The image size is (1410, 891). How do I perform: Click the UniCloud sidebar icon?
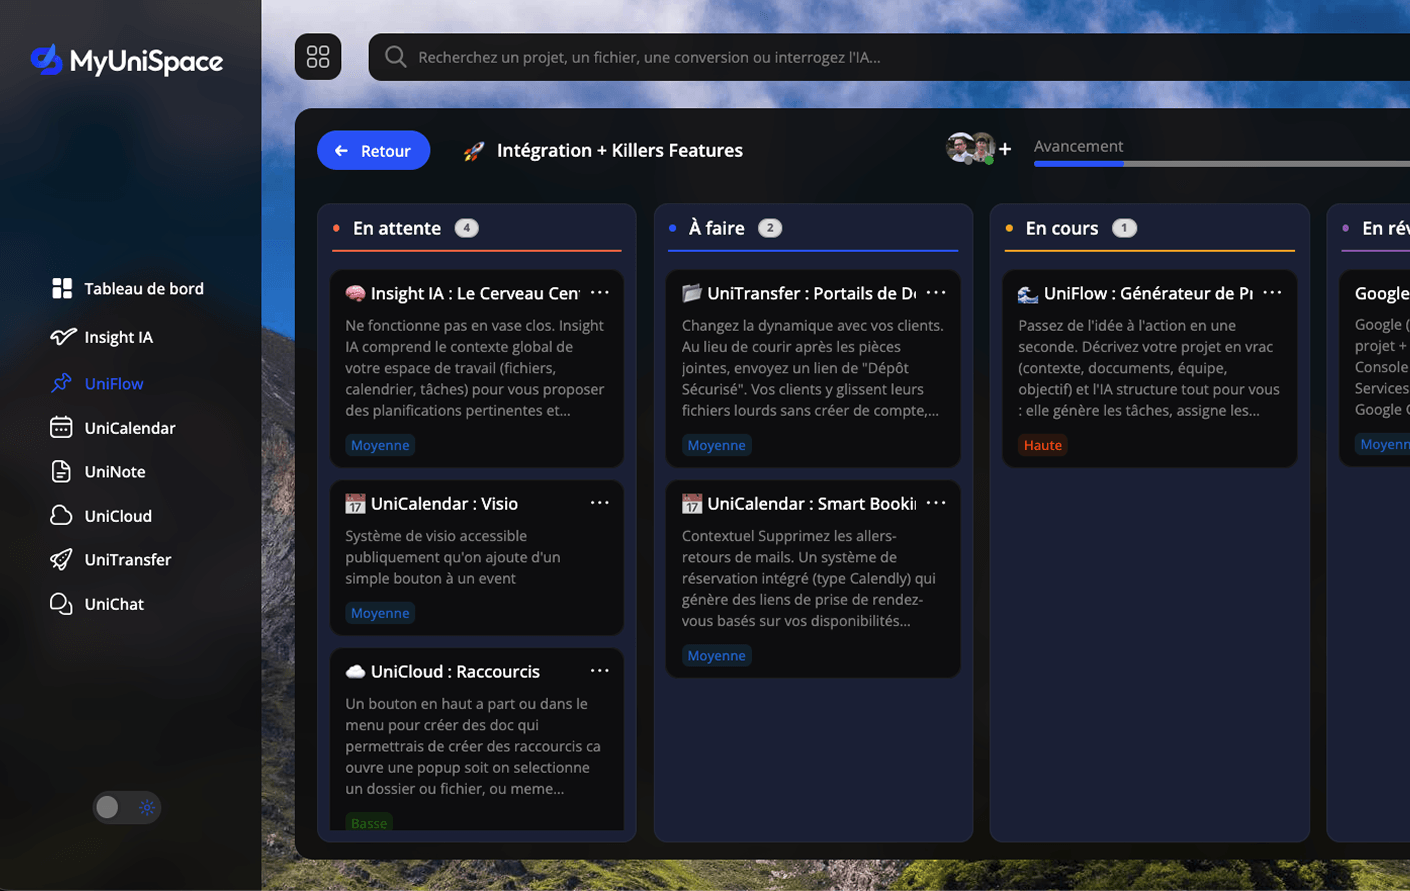click(x=61, y=515)
